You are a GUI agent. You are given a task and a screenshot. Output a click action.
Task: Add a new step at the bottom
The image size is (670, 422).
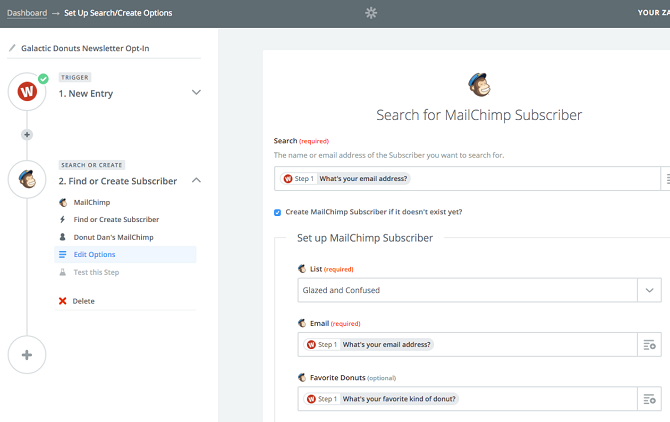click(x=27, y=355)
